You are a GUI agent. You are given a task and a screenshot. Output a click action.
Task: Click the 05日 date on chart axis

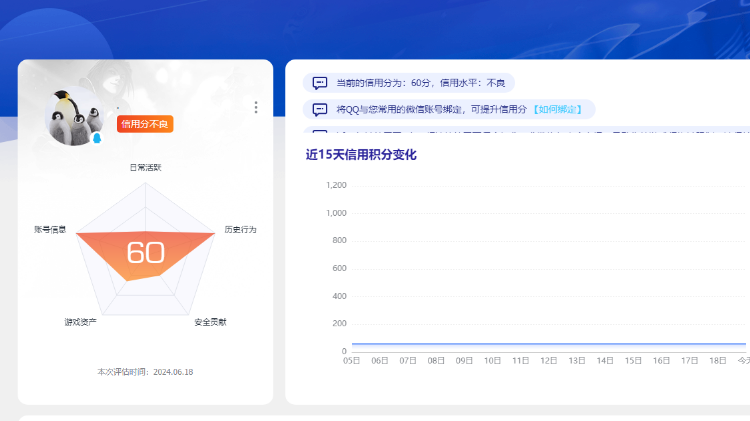pos(351,360)
